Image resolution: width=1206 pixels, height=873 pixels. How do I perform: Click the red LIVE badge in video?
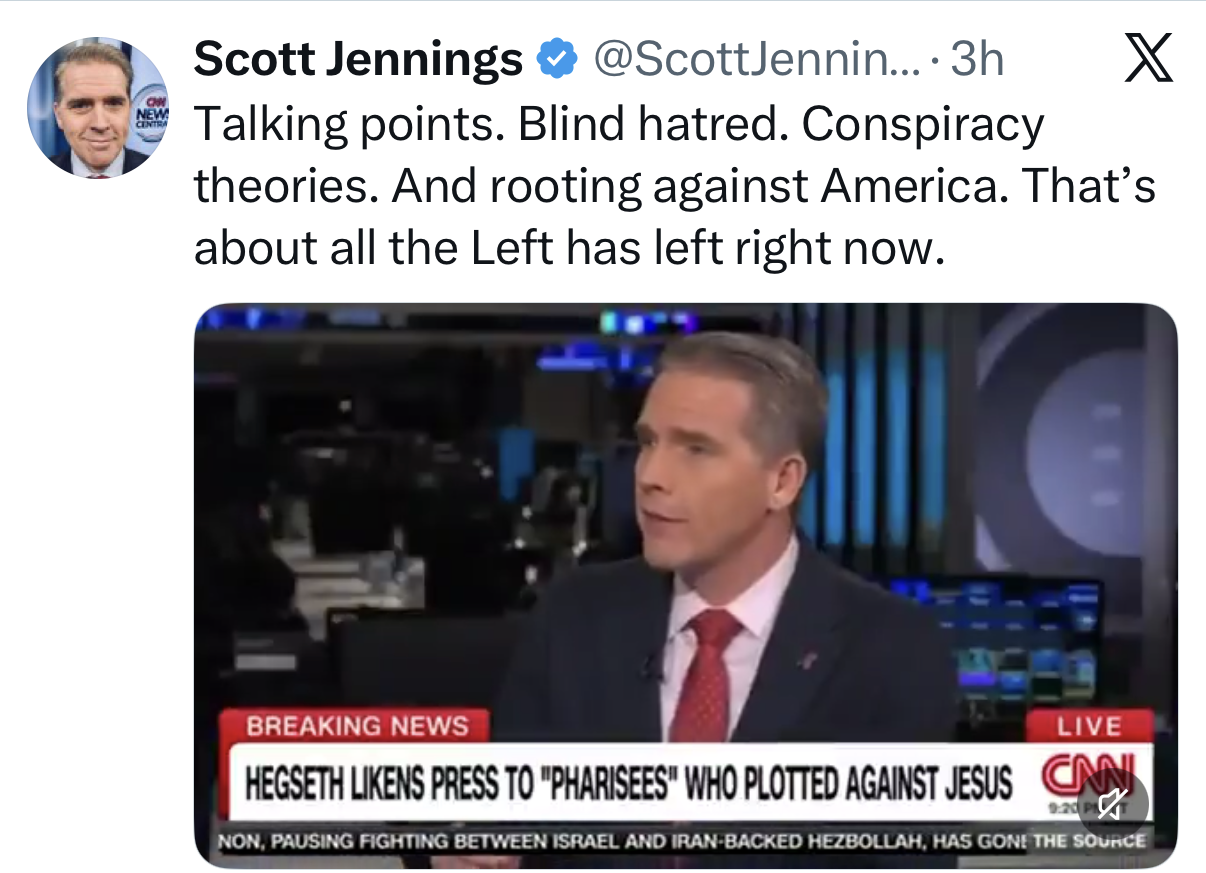coord(1089,725)
